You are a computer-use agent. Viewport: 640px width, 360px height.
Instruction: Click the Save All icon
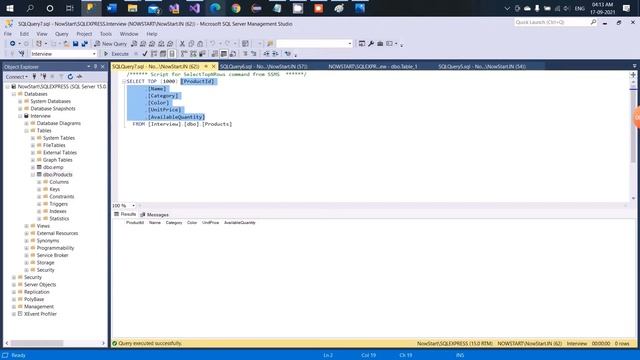click(x=84, y=43)
